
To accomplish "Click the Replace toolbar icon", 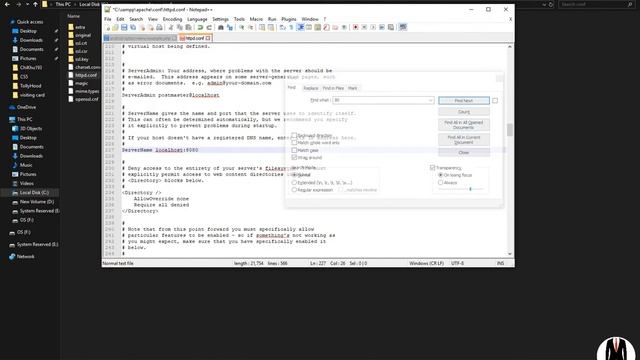I will pyautogui.click(x=230, y=27).
